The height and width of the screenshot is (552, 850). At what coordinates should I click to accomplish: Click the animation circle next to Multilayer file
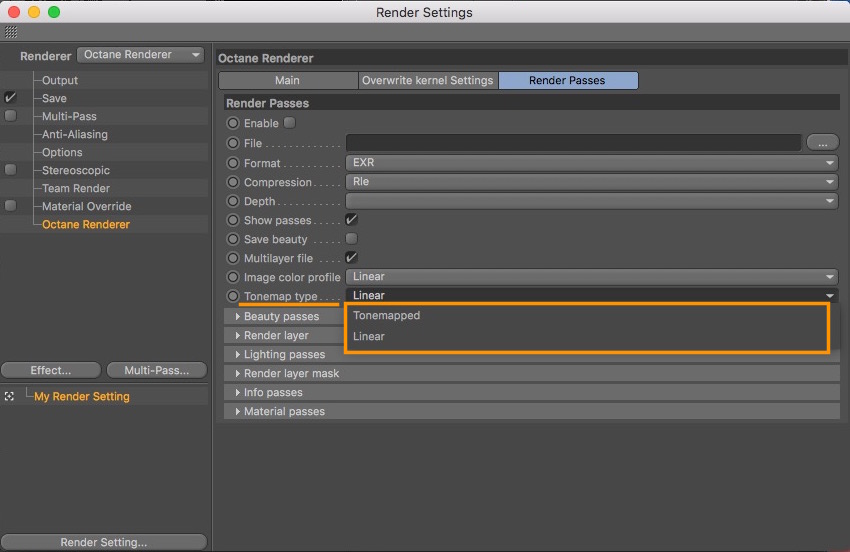pos(233,258)
